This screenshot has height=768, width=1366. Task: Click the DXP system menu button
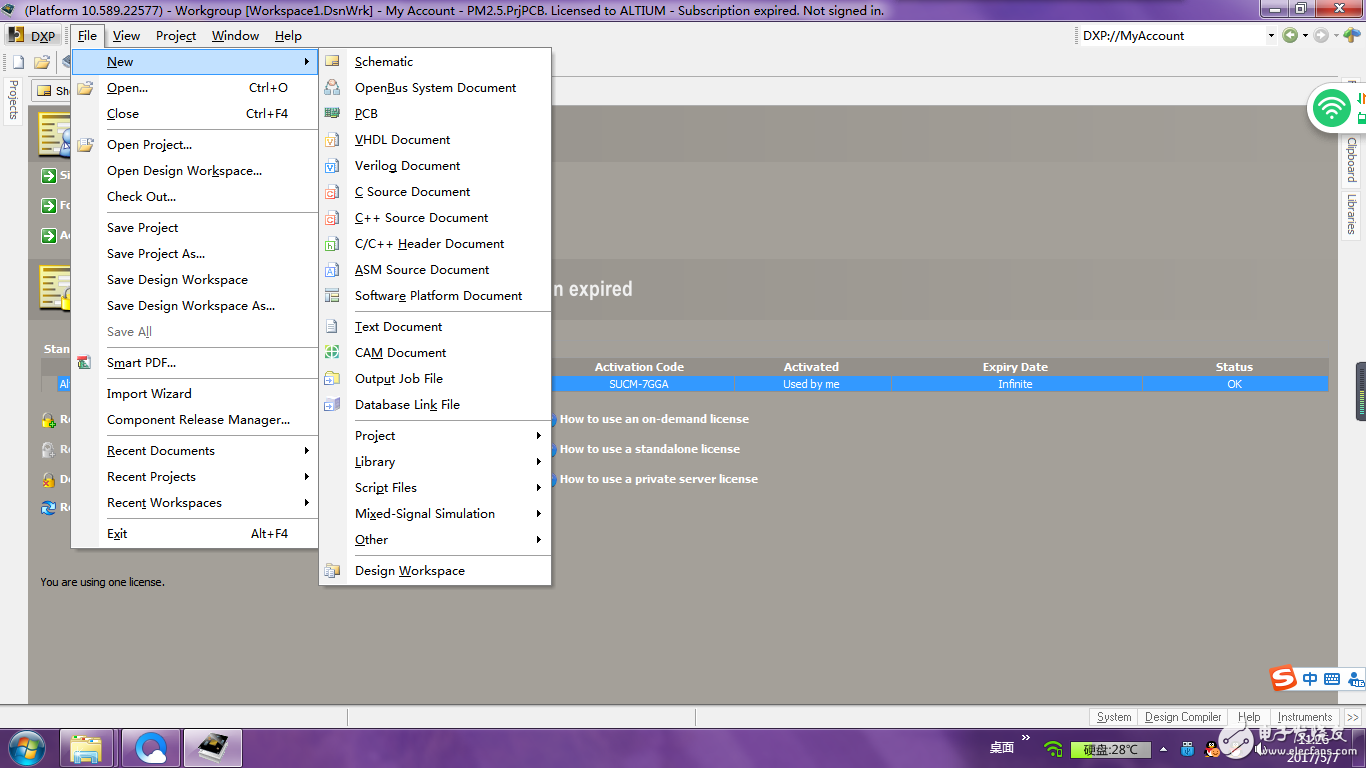coord(33,35)
